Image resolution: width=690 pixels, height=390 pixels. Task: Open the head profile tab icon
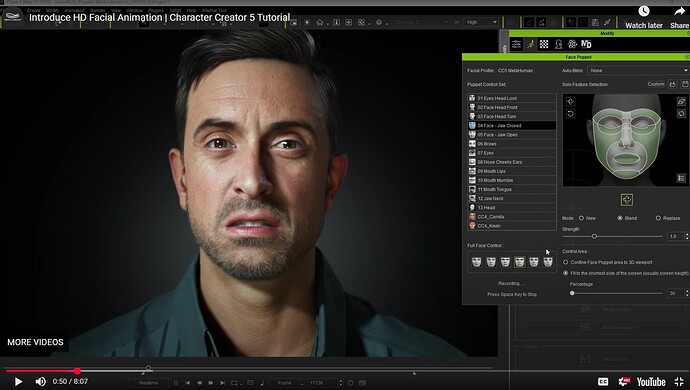[x=558, y=44]
